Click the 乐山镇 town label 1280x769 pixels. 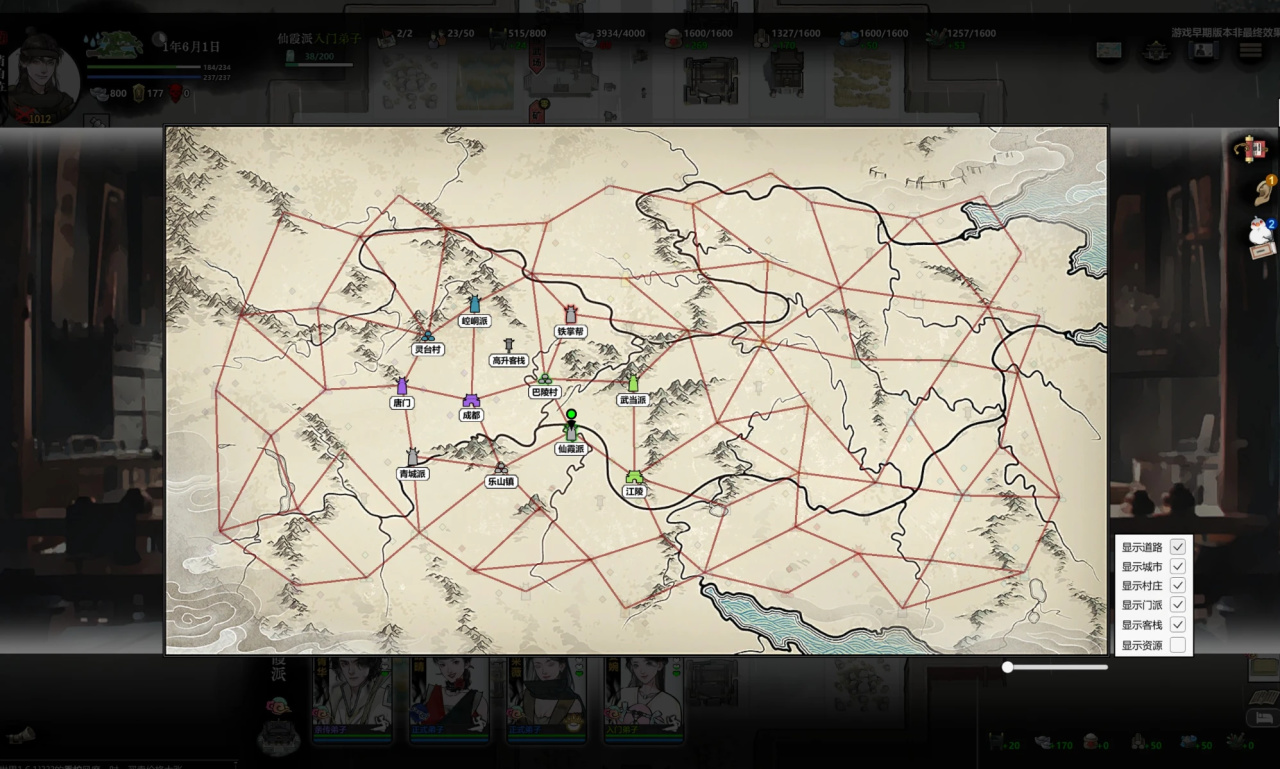(x=501, y=481)
